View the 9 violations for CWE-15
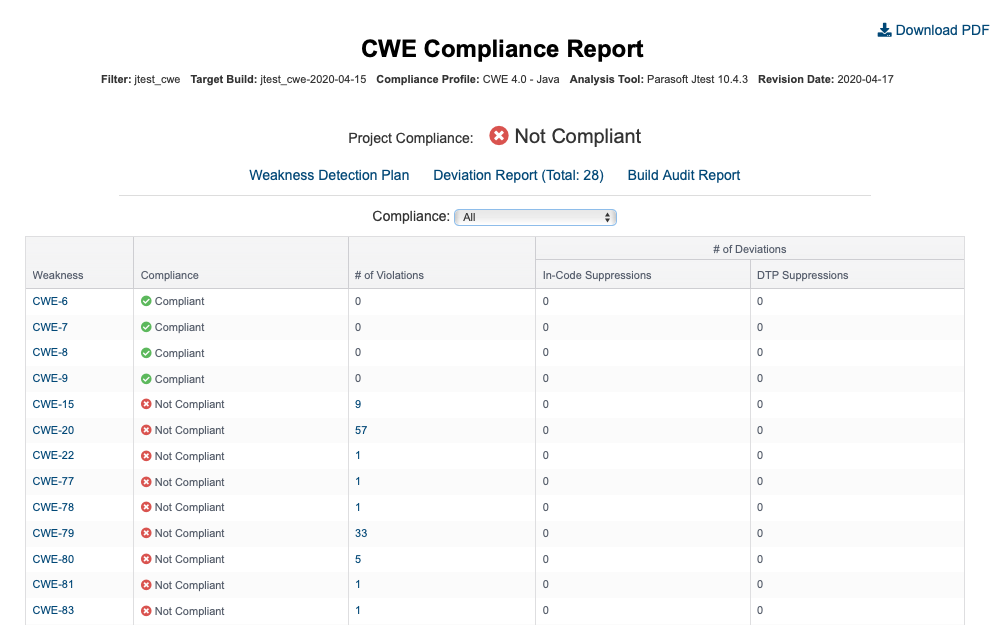This screenshot has height=625, width=995. (x=358, y=404)
